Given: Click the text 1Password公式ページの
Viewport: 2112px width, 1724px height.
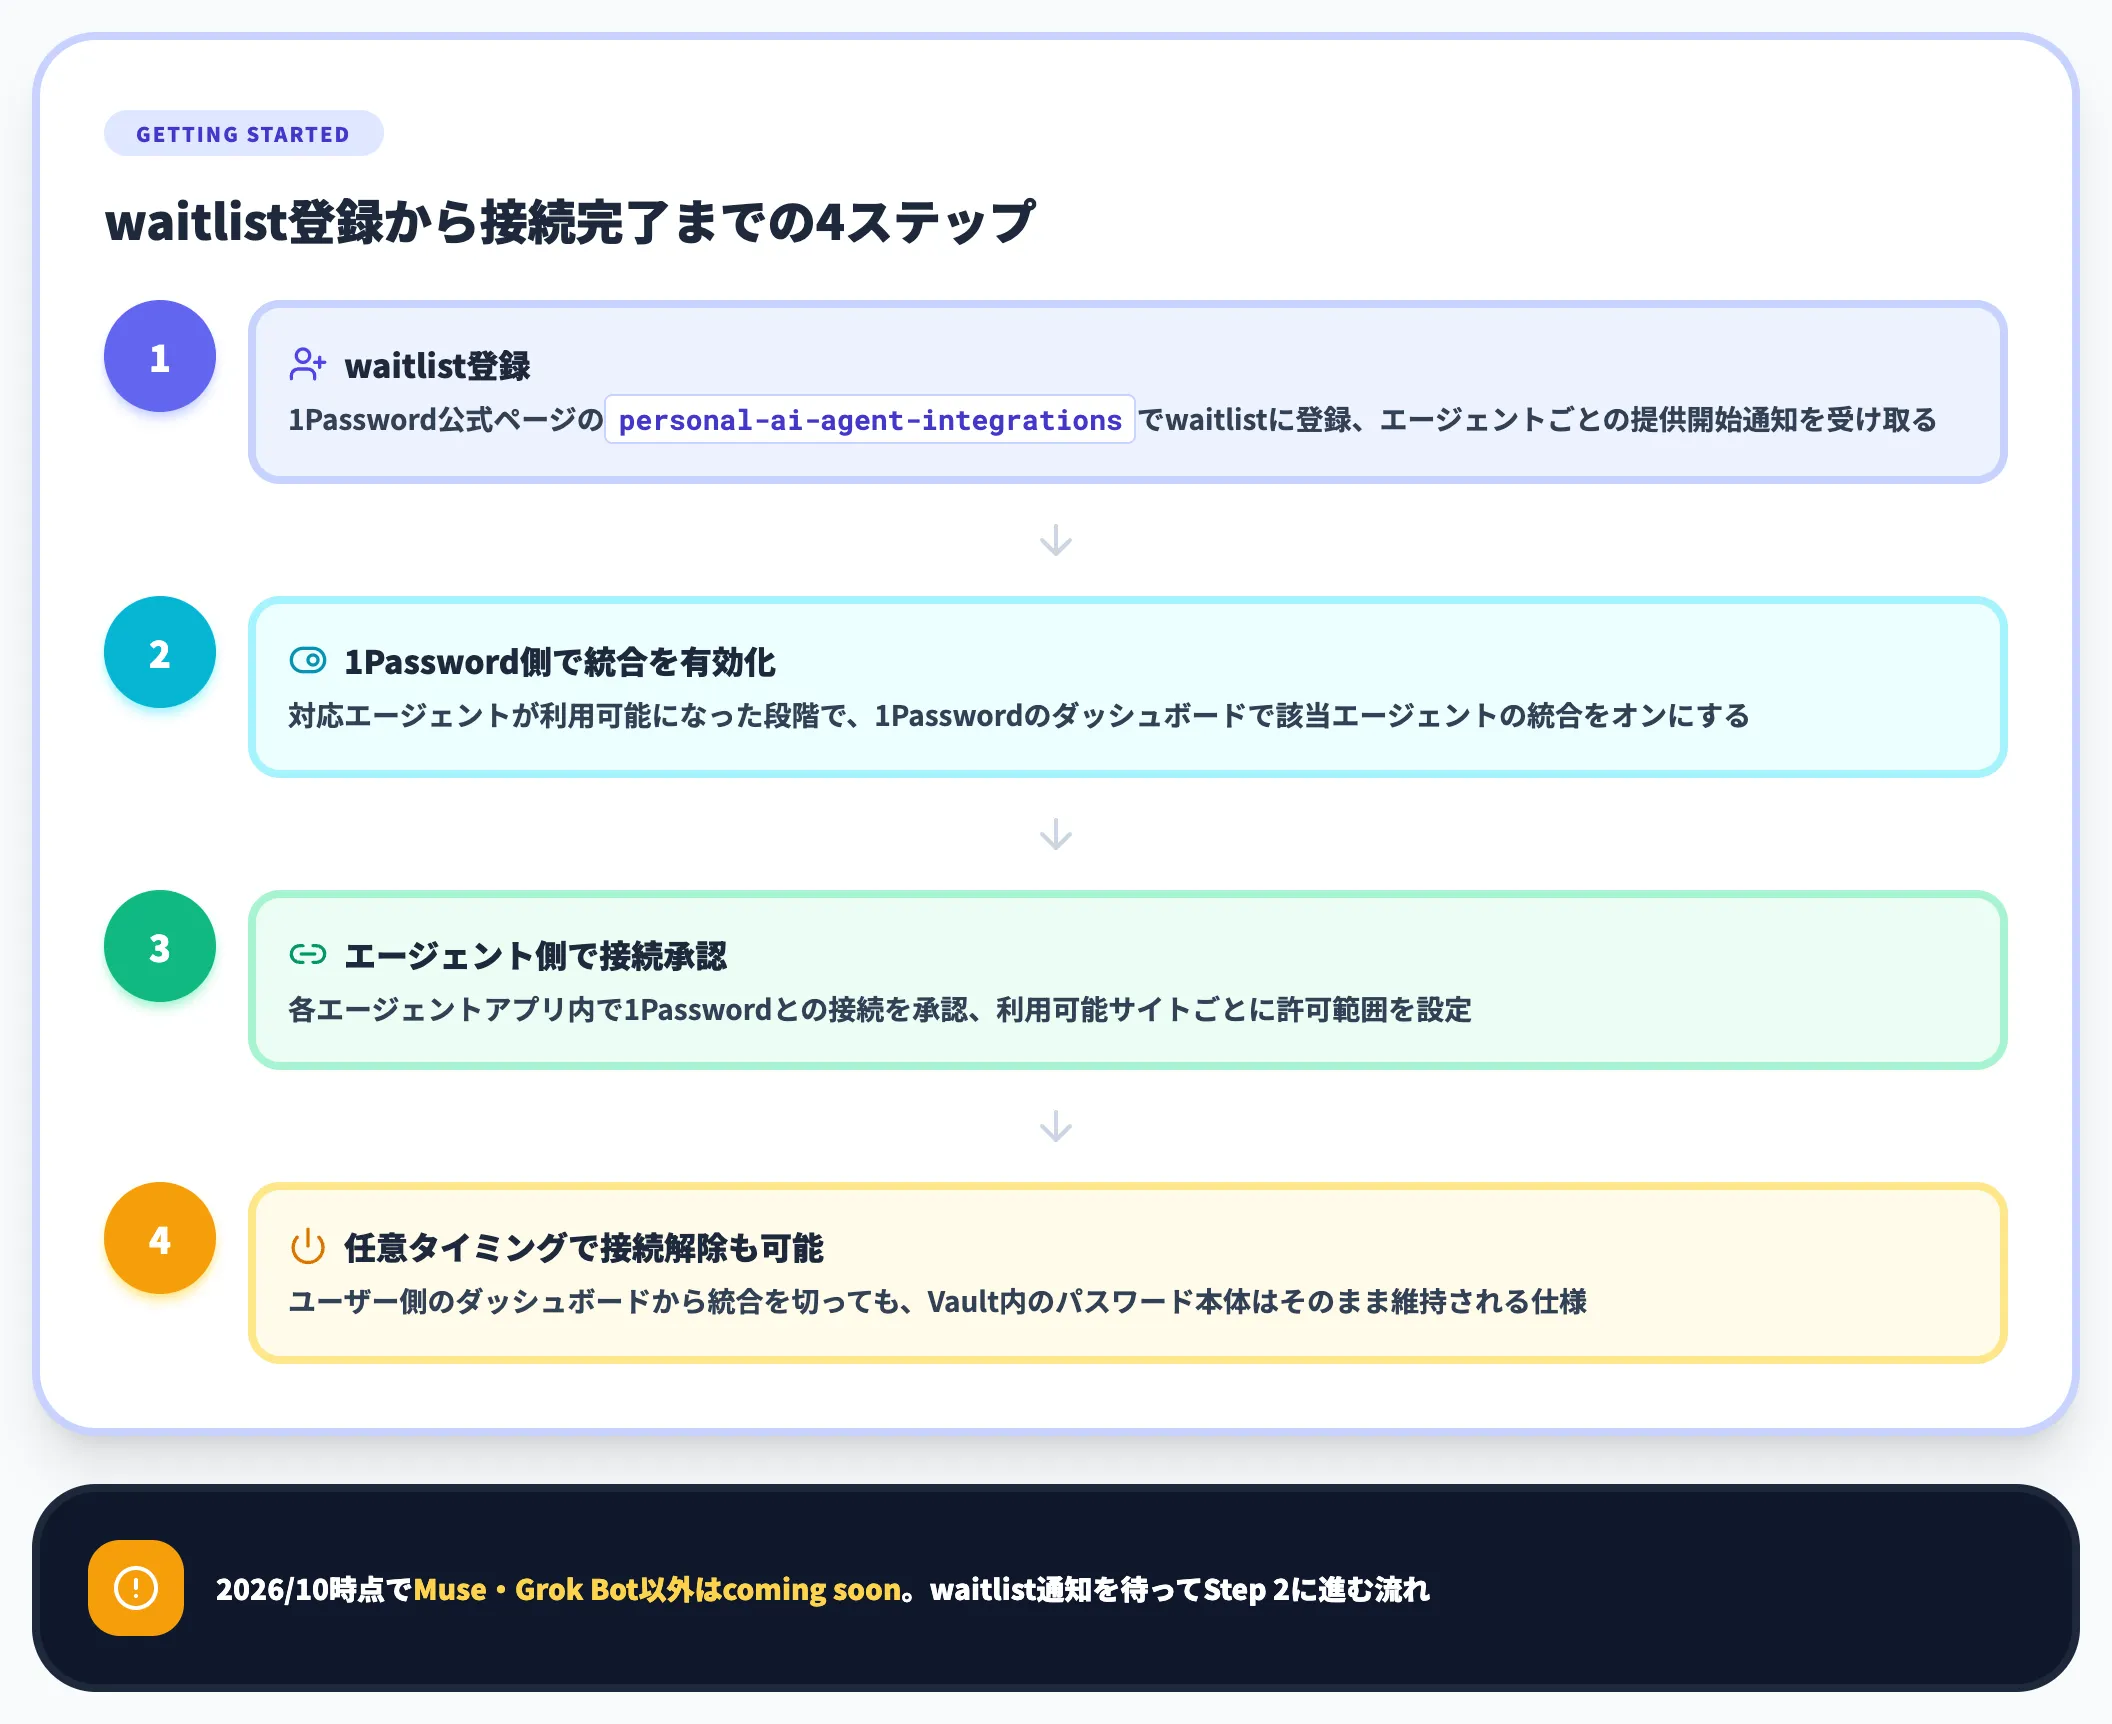Looking at the screenshot, I should (445, 420).
